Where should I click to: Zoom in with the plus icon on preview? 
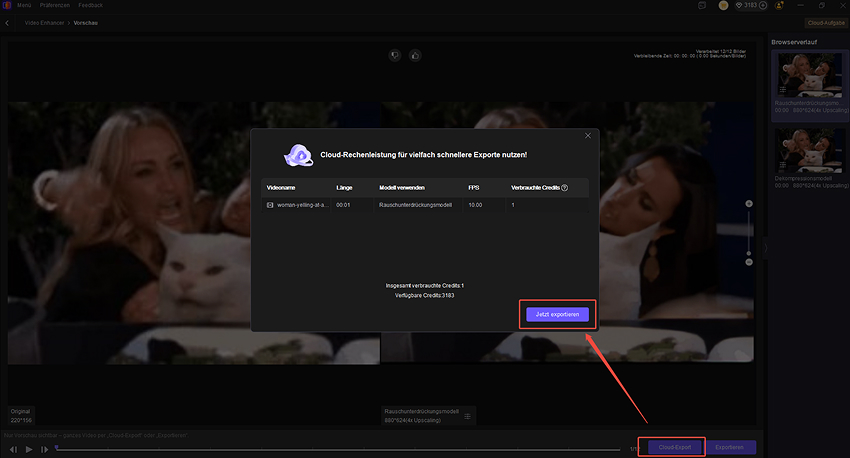pyautogui.click(x=749, y=204)
